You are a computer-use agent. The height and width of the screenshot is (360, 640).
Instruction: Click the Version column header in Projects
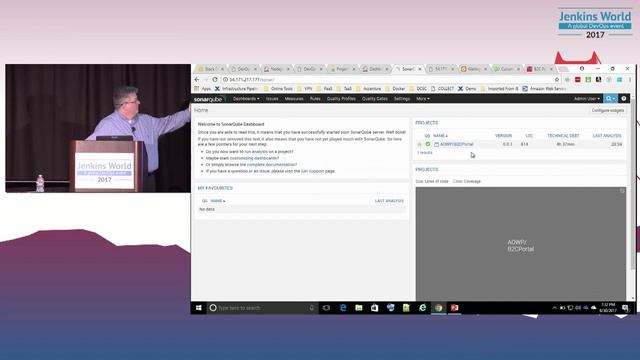tap(503, 136)
